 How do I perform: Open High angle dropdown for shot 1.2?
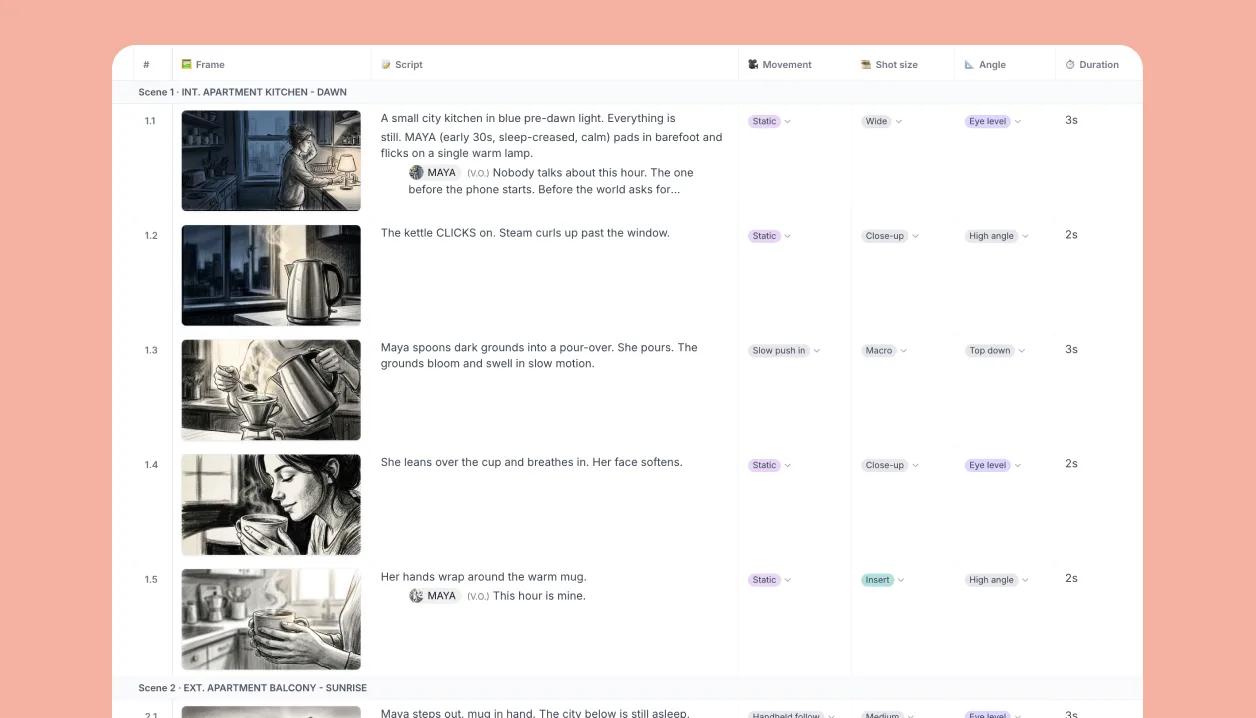[998, 236]
